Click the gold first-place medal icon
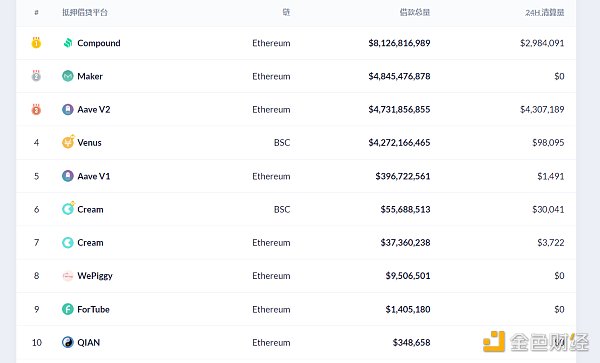600x363 pixels. [x=36, y=42]
